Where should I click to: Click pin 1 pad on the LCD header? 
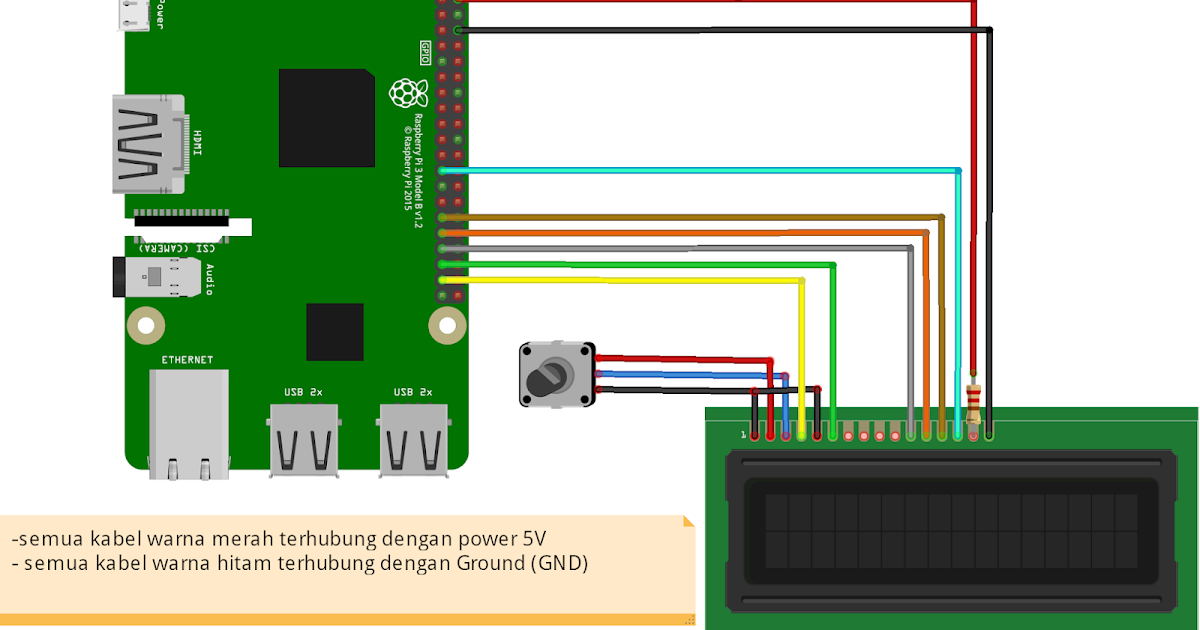coord(752,434)
